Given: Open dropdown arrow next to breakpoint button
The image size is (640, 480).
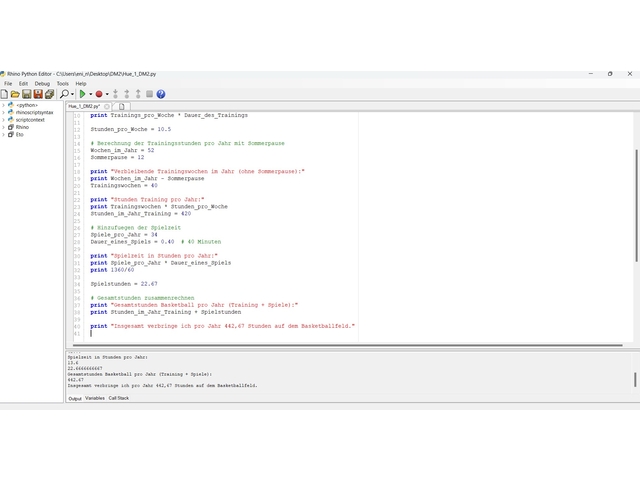Looking at the screenshot, I should (x=107, y=94).
